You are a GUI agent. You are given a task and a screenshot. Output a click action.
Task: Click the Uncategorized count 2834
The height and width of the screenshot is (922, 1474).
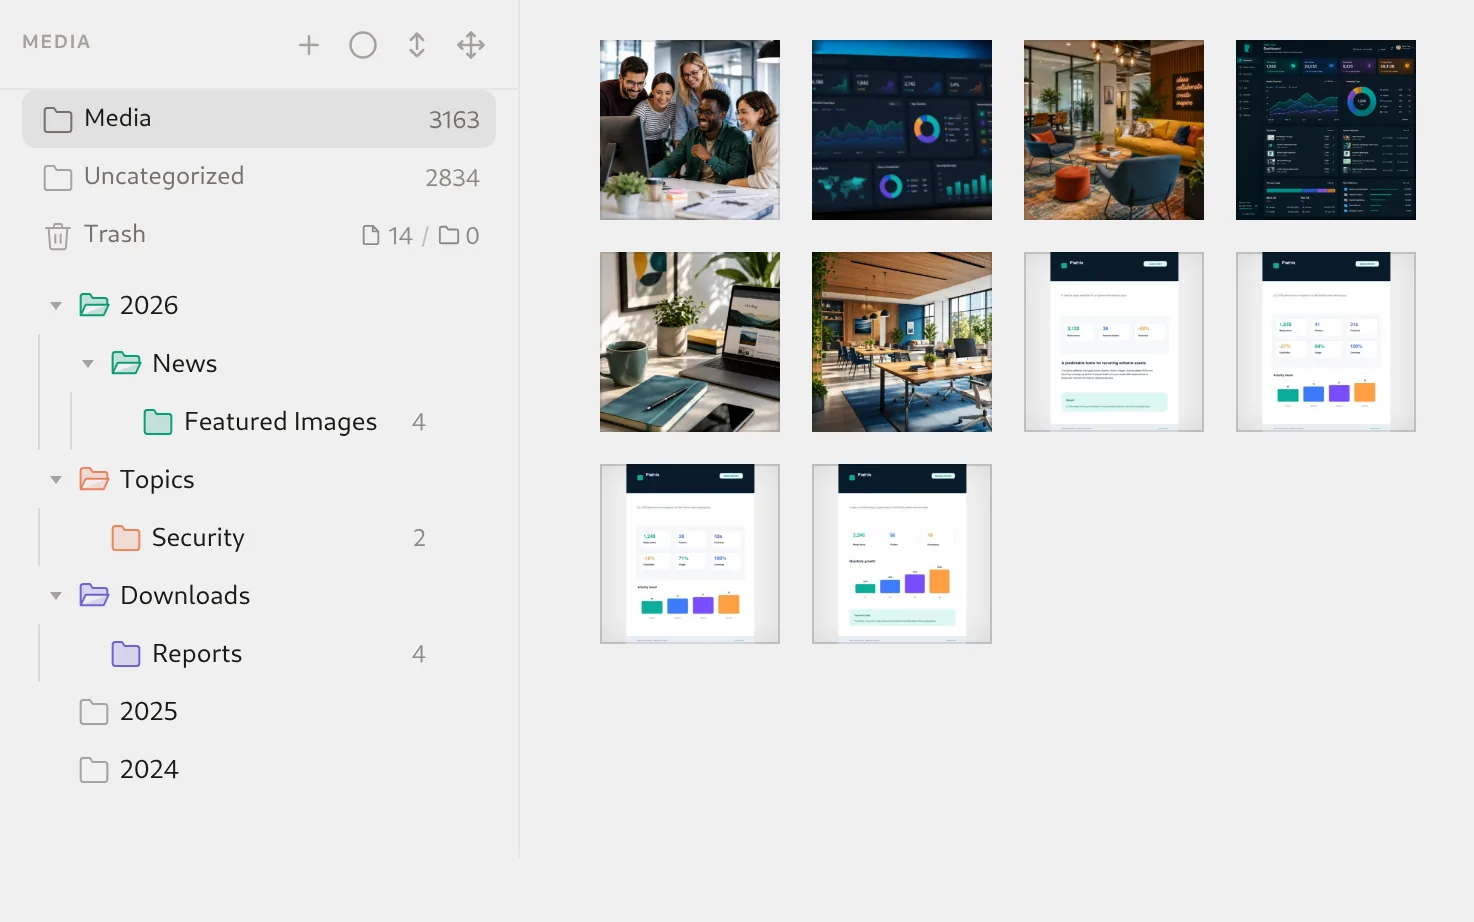click(x=452, y=178)
